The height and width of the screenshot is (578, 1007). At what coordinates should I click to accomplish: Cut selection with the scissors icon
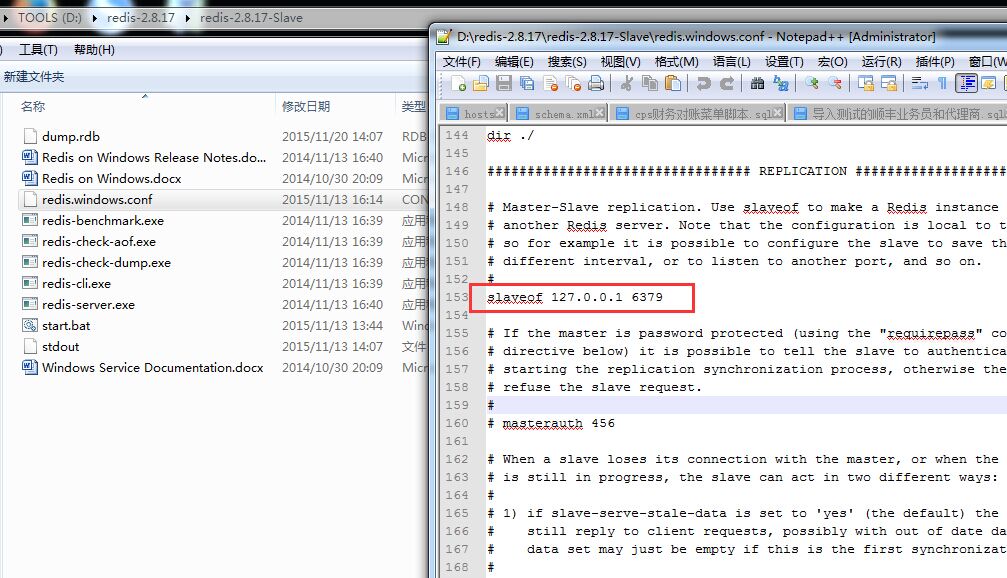tap(626, 83)
